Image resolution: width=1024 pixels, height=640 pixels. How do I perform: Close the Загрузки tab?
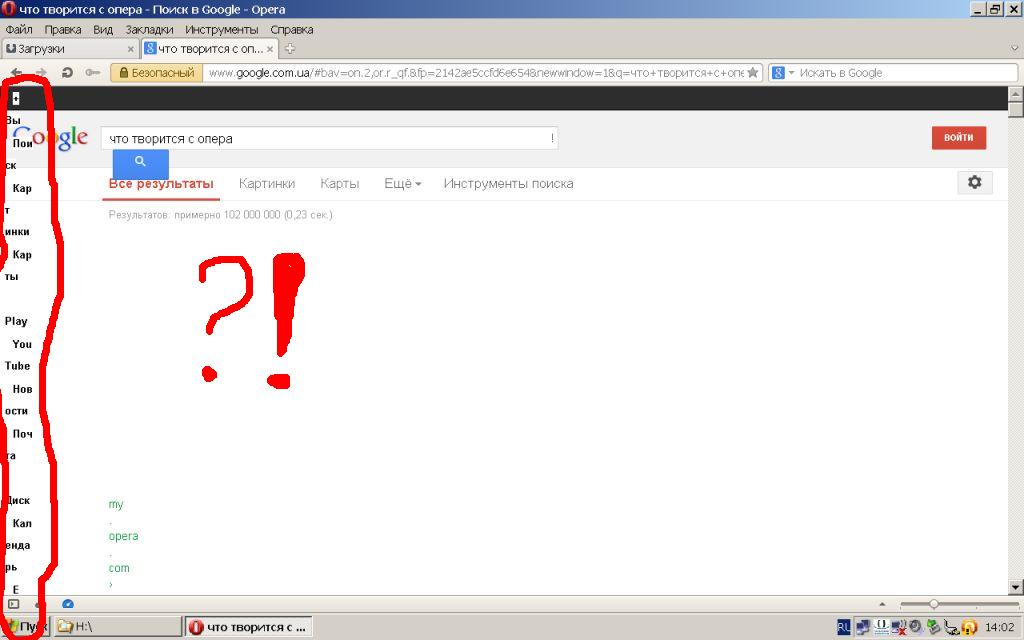[x=130, y=48]
